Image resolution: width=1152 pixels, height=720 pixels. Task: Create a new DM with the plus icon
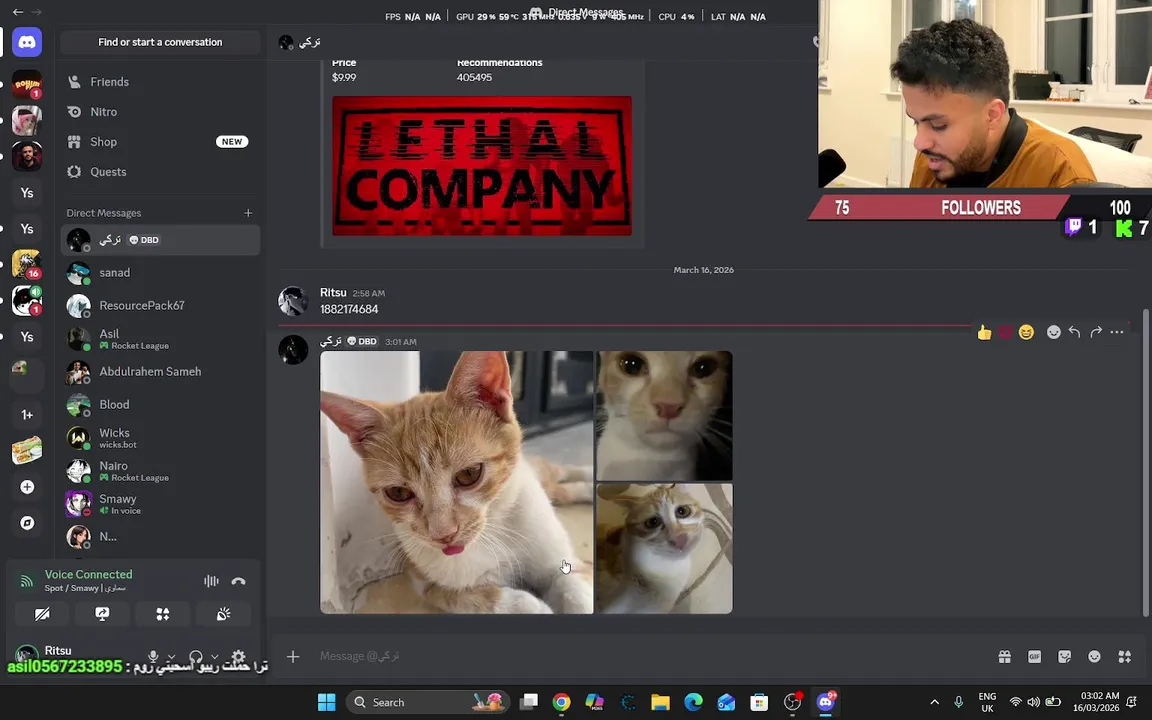[x=248, y=213]
